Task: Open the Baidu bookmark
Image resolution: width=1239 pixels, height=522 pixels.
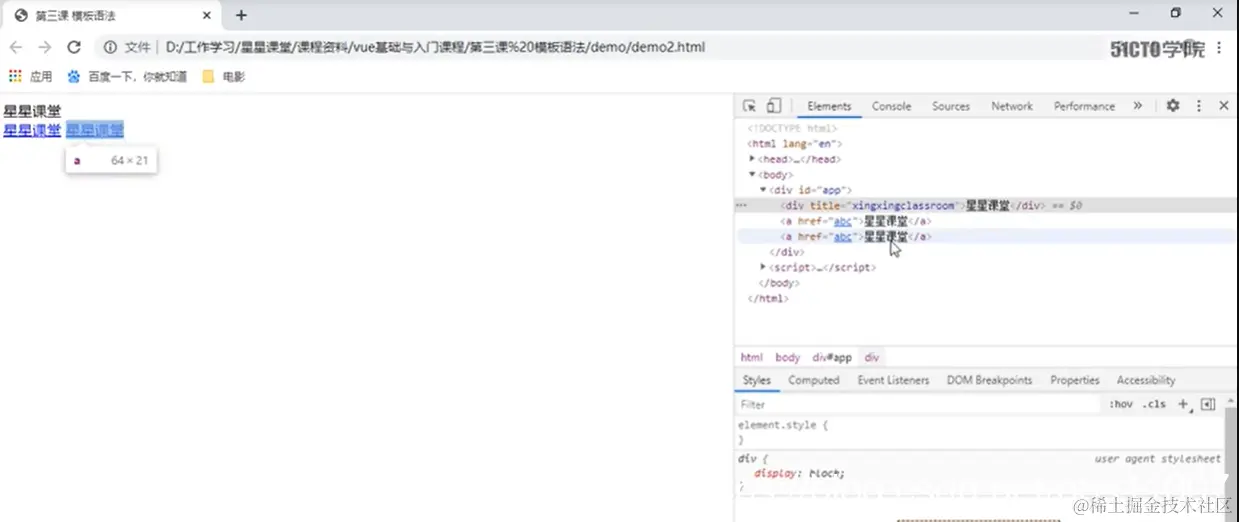Action: click(x=127, y=76)
